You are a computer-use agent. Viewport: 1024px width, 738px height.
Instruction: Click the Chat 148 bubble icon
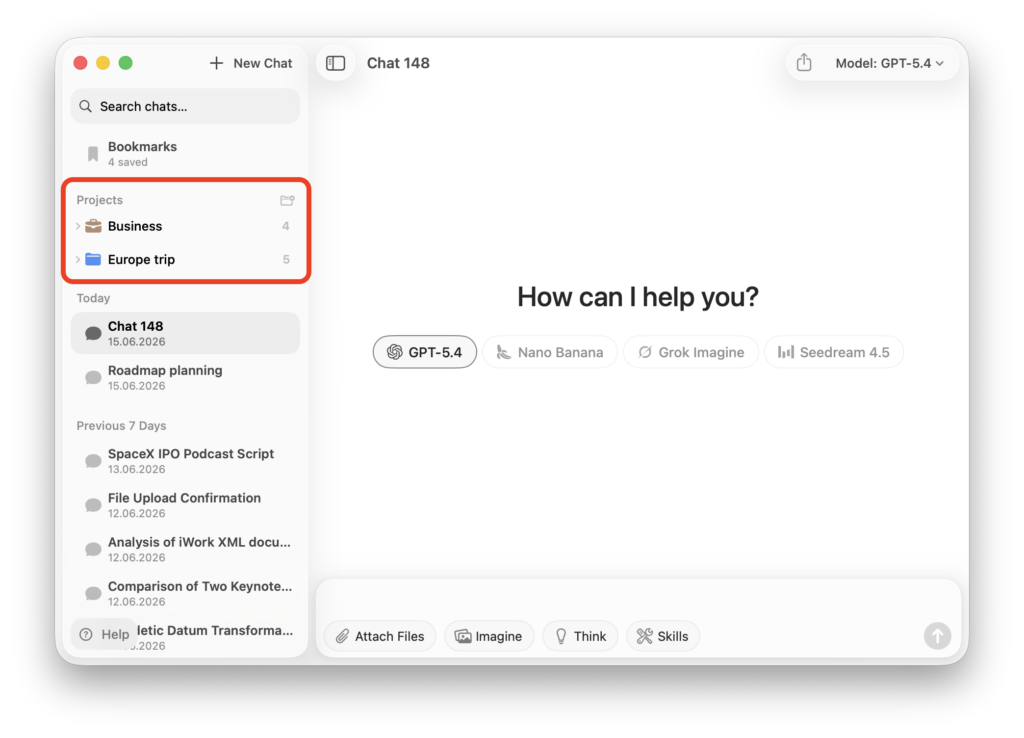[93, 333]
